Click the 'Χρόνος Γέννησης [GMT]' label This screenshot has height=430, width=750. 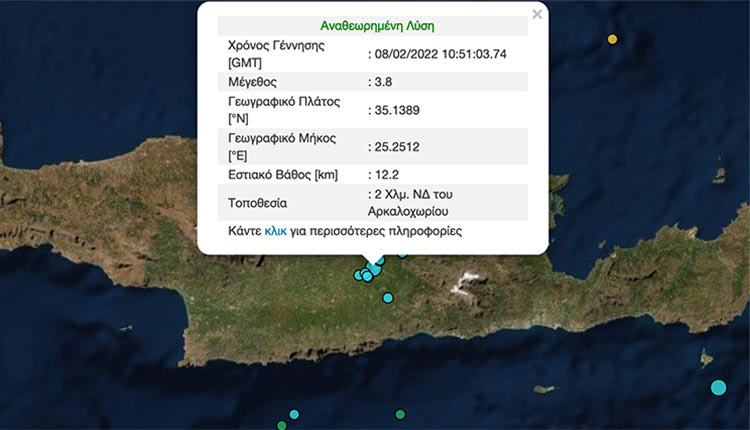276,54
